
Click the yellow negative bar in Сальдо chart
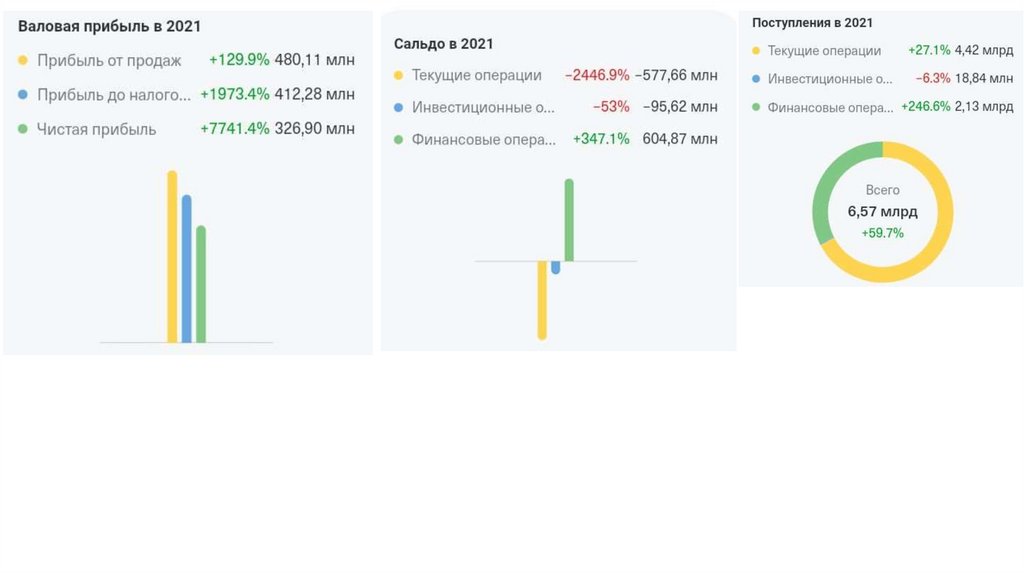[x=542, y=300]
